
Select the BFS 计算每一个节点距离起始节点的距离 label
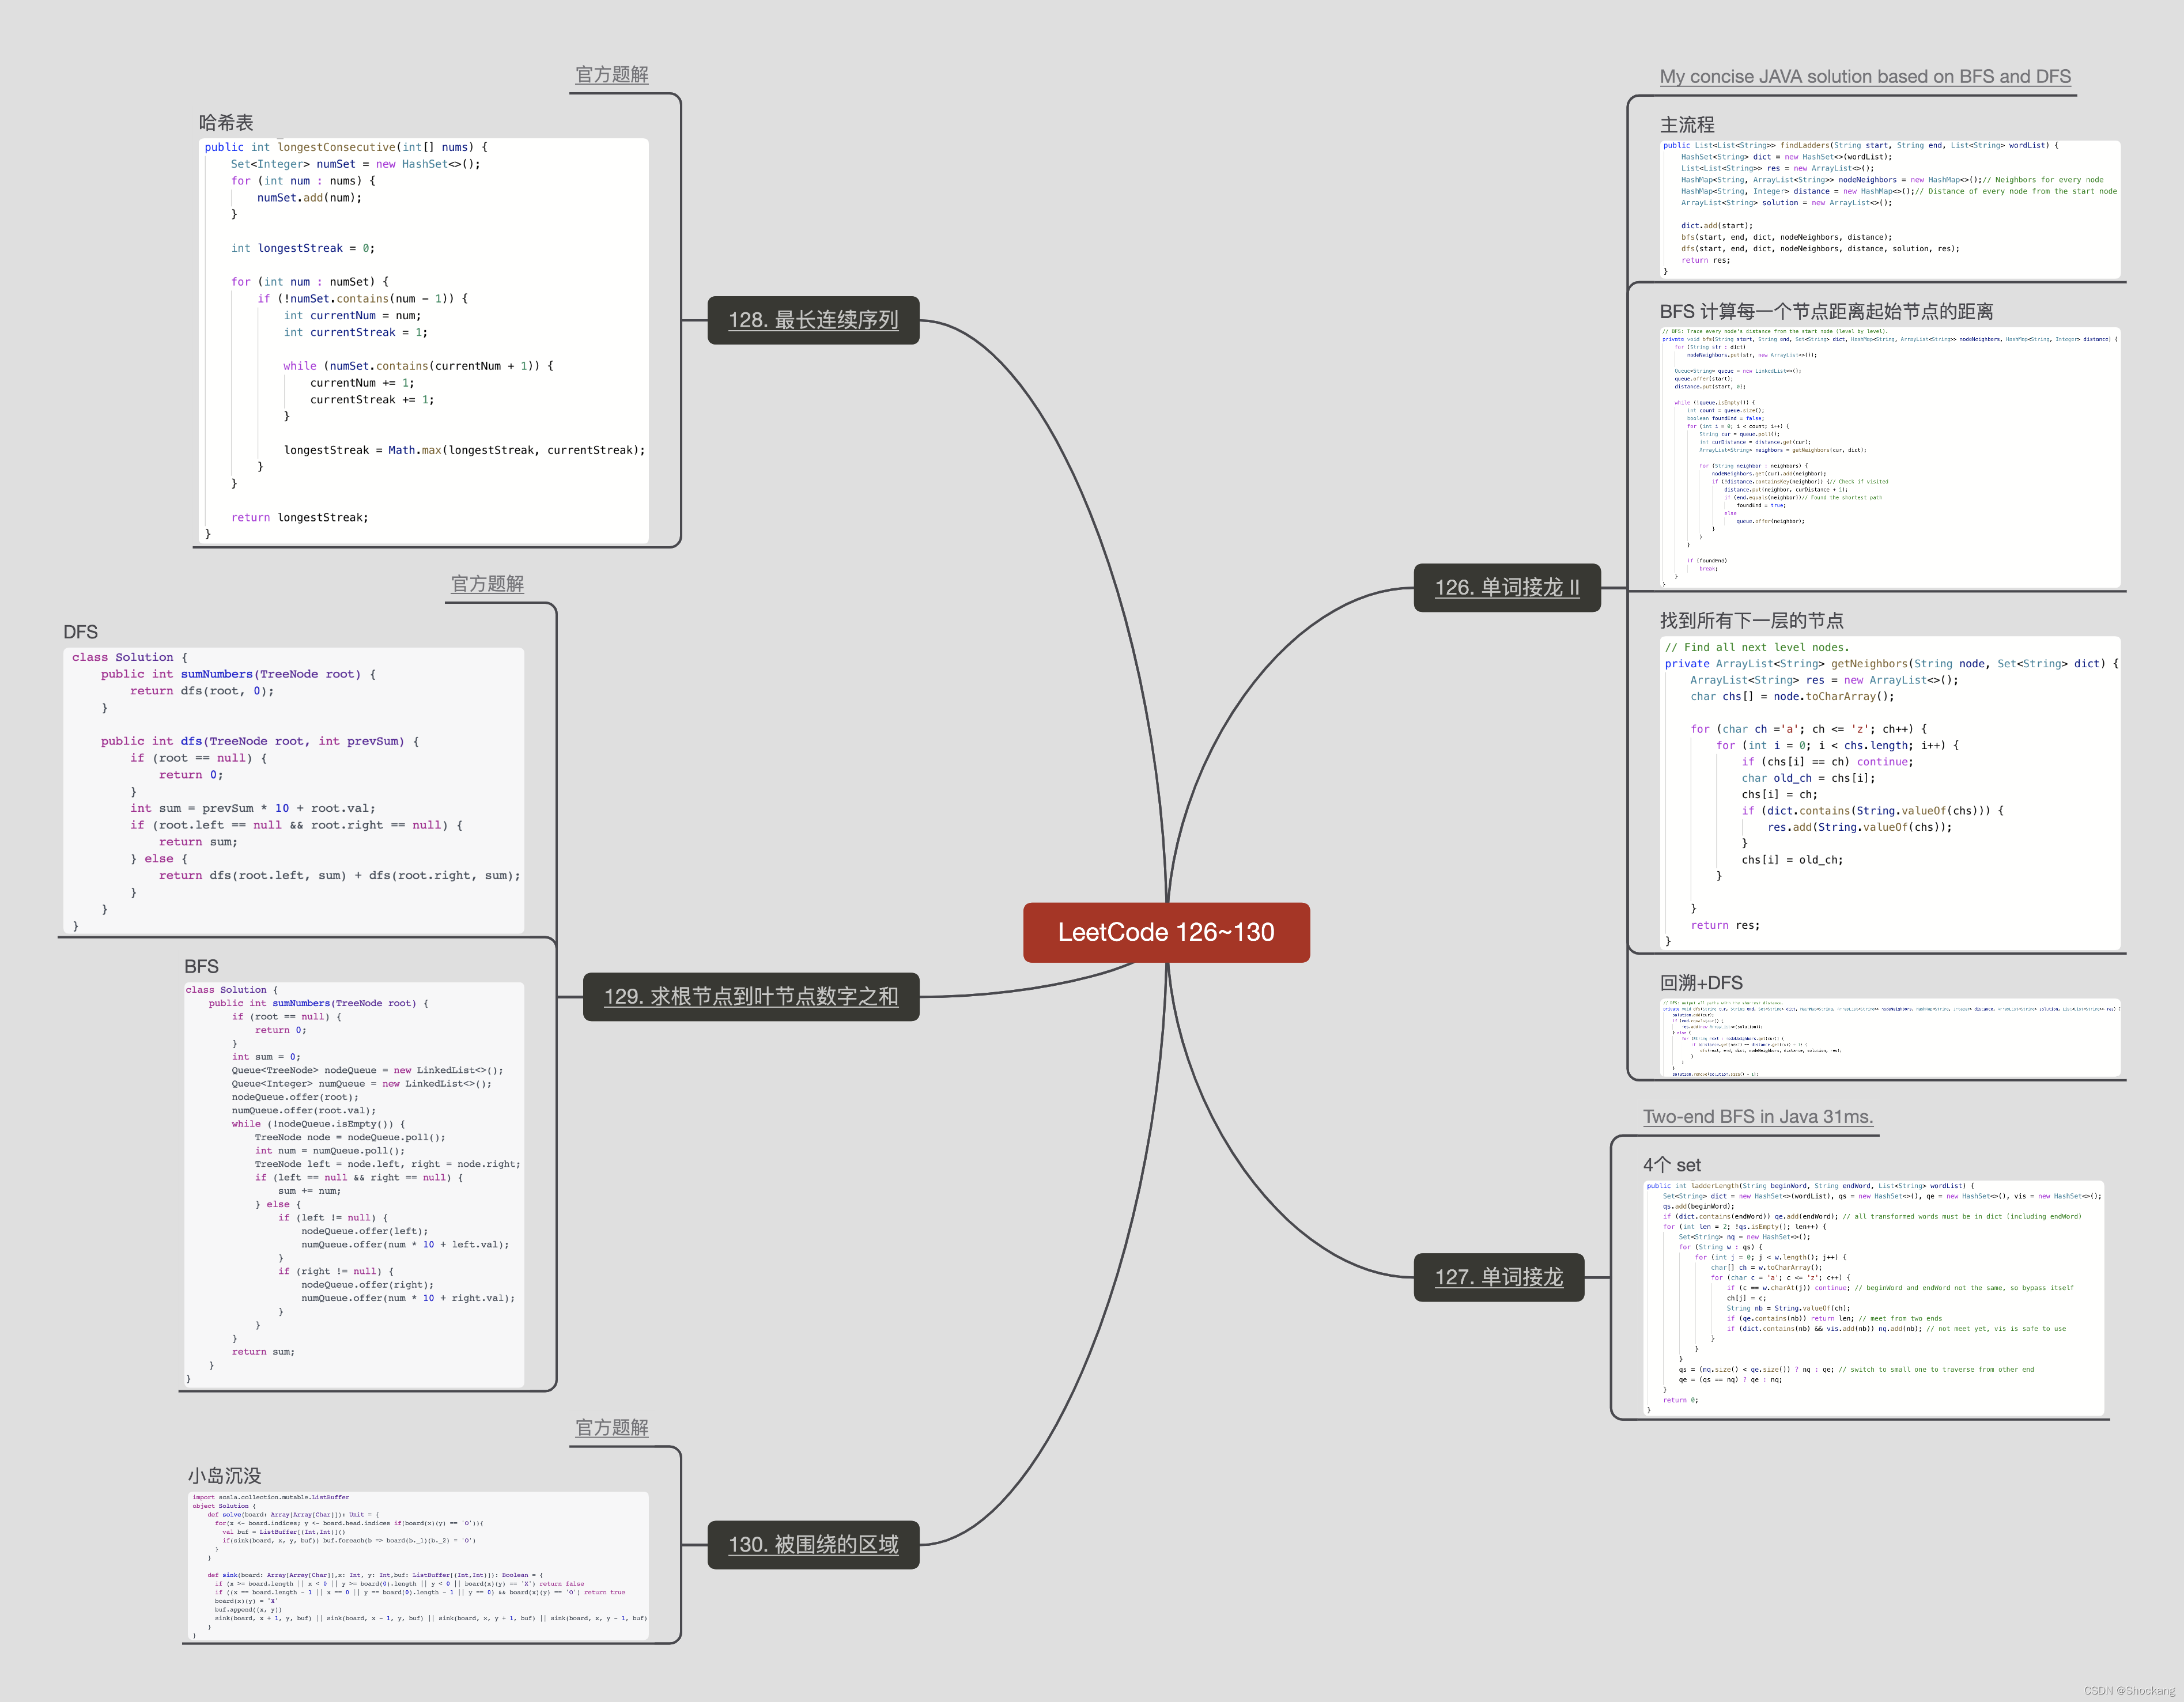(1827, 312)
